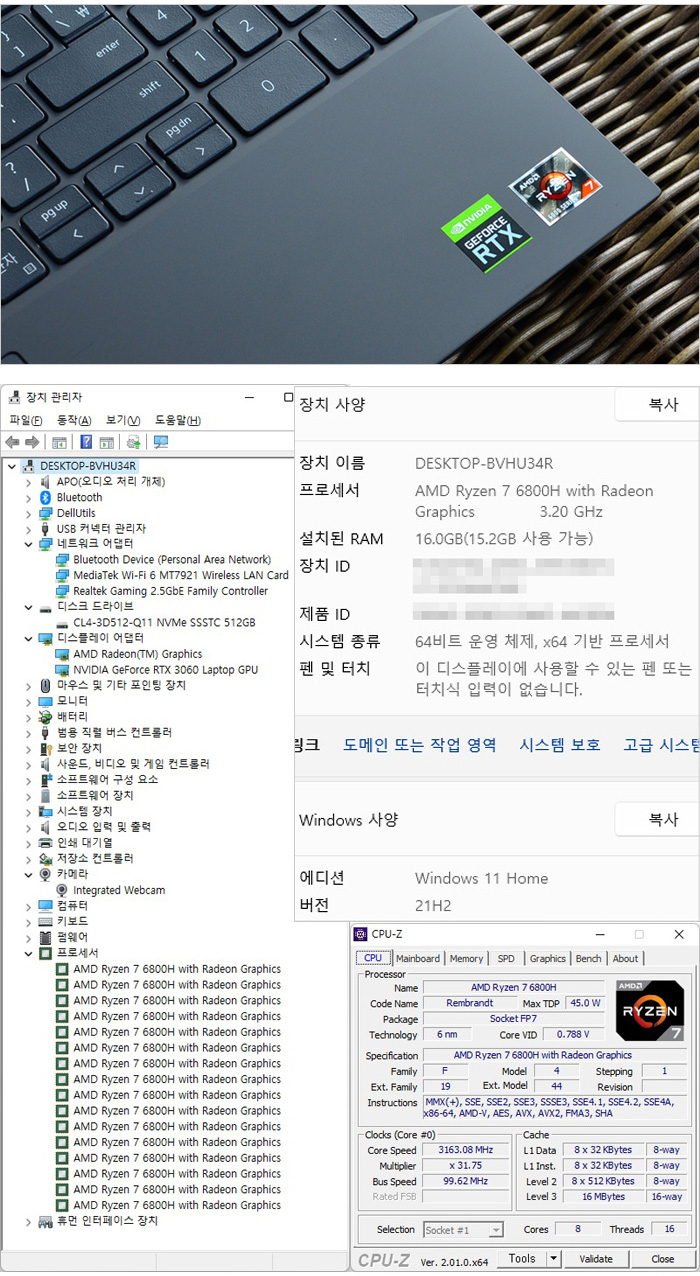700x1276 pixels.
Task: Collapse the 네트워크 어댑터 category
Action: tap(28, 544)
